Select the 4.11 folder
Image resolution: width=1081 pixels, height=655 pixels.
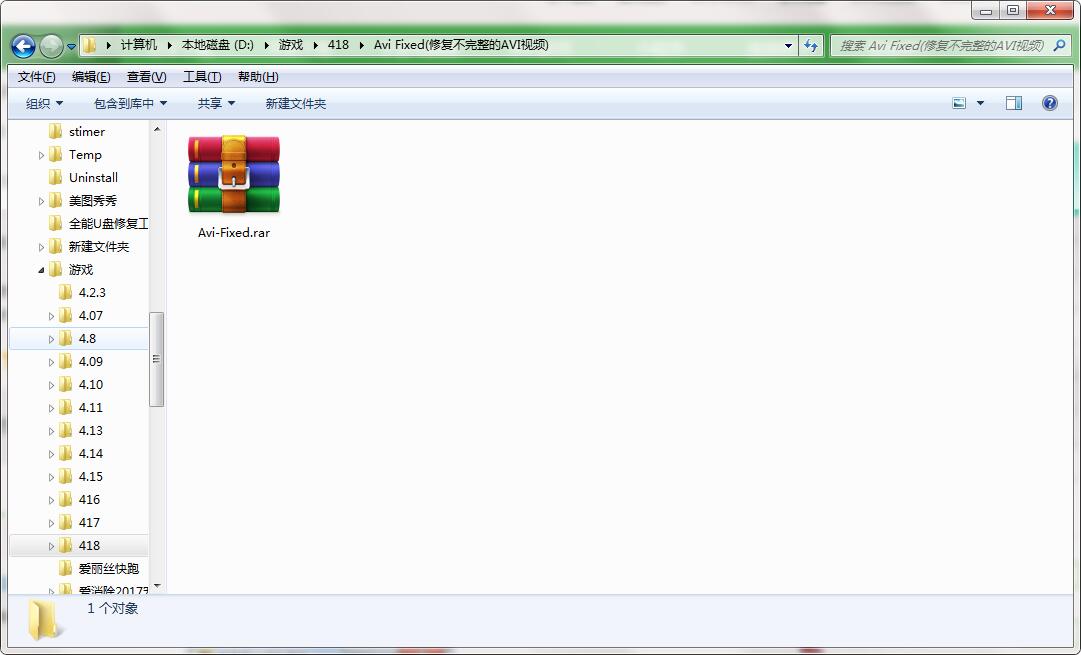(x=90, y=407)
